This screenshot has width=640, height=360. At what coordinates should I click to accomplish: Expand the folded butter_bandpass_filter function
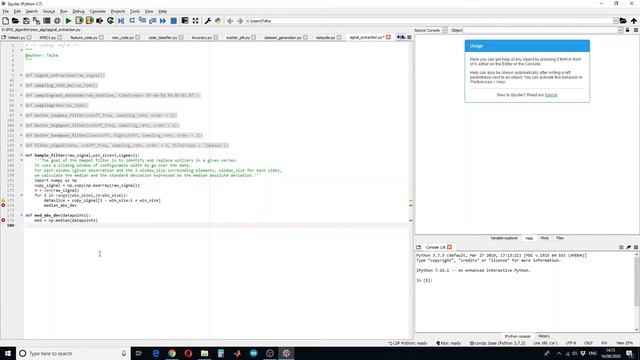click(x=22, y=135)
